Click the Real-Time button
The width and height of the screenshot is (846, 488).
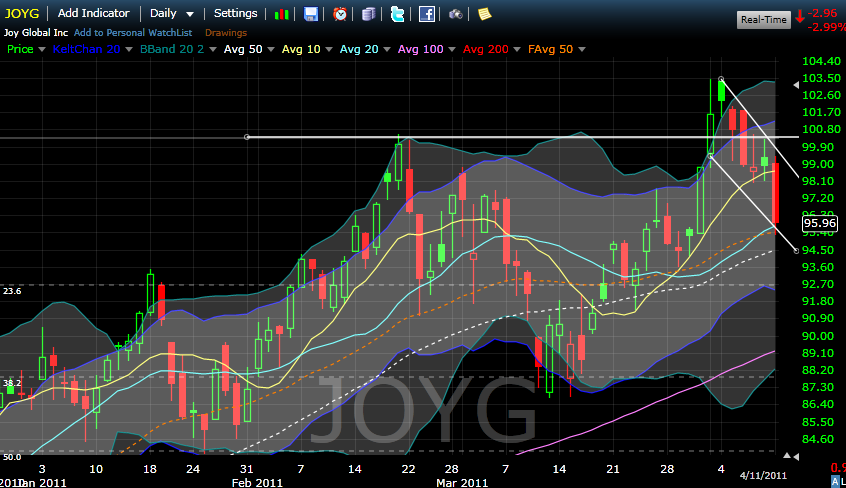[x=763, y=19]
